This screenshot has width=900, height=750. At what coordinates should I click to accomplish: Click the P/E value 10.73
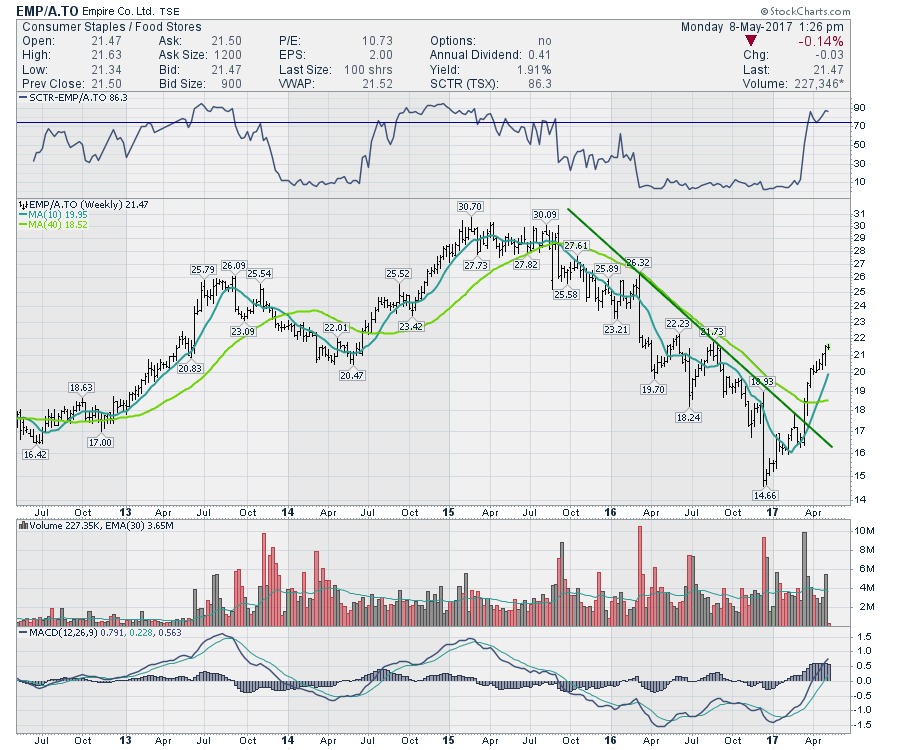click(377, 41)
